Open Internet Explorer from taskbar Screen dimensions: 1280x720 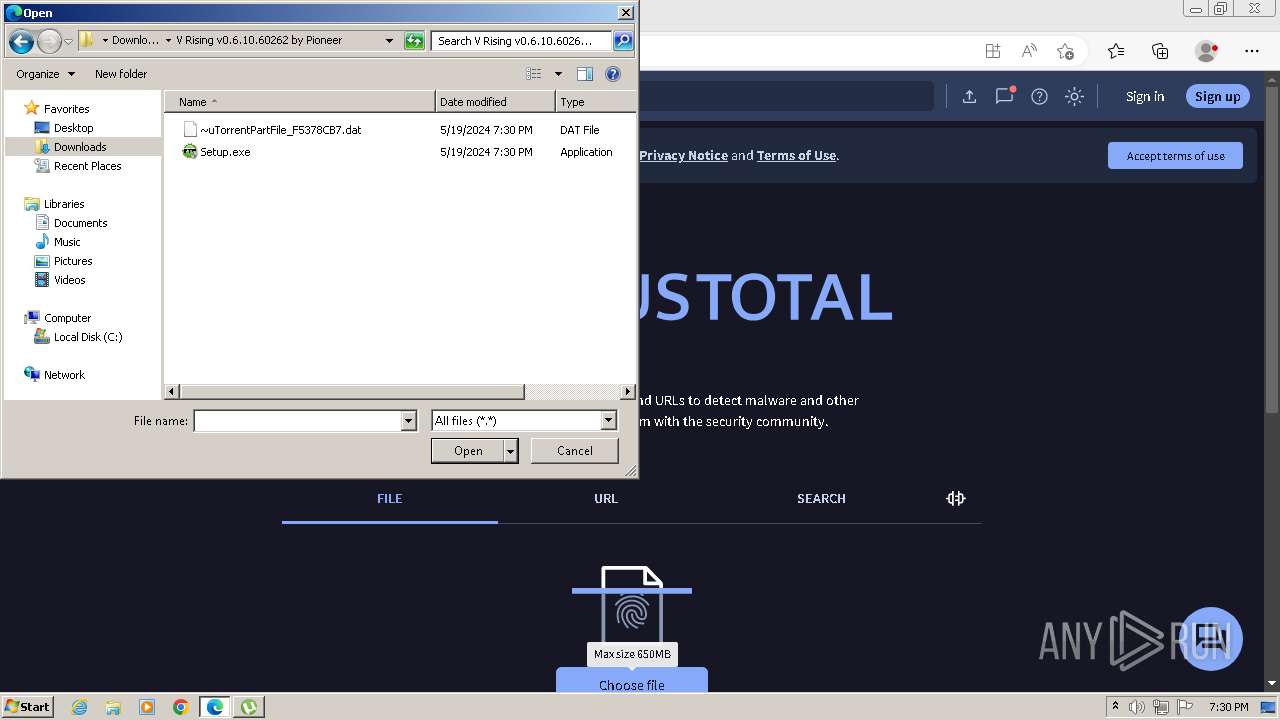click(x=80, y=707)
